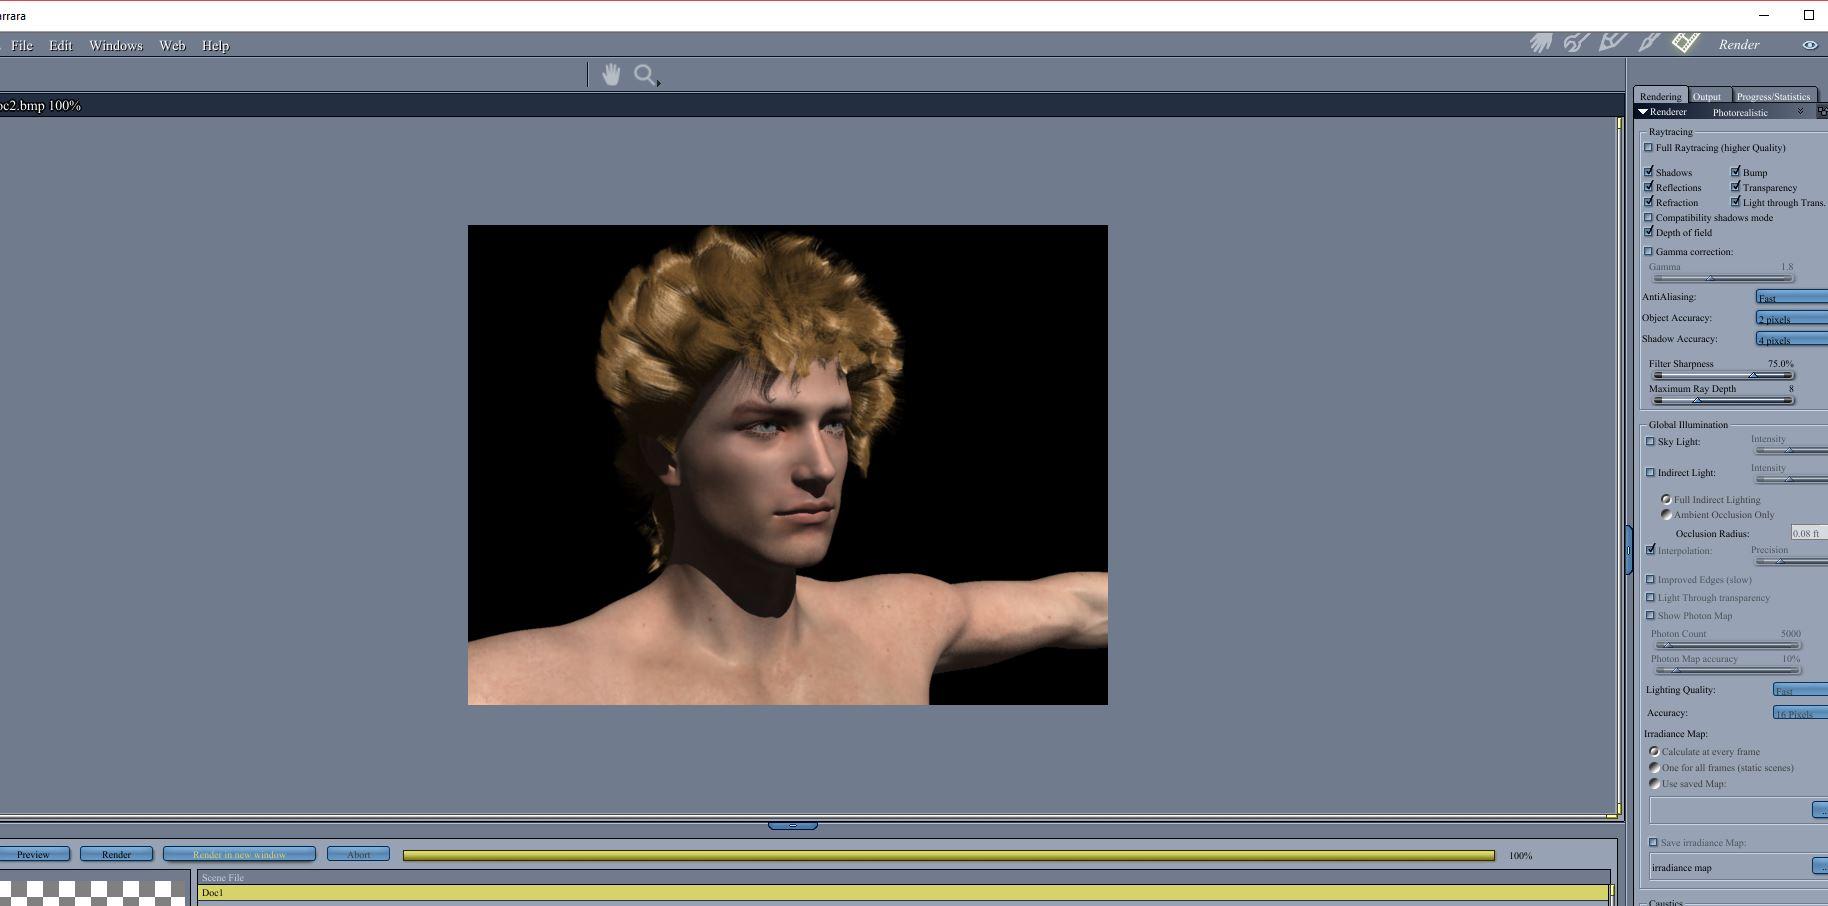Toggle the Reflections checkbox

pyautogui.click(x=1649, y=187)
